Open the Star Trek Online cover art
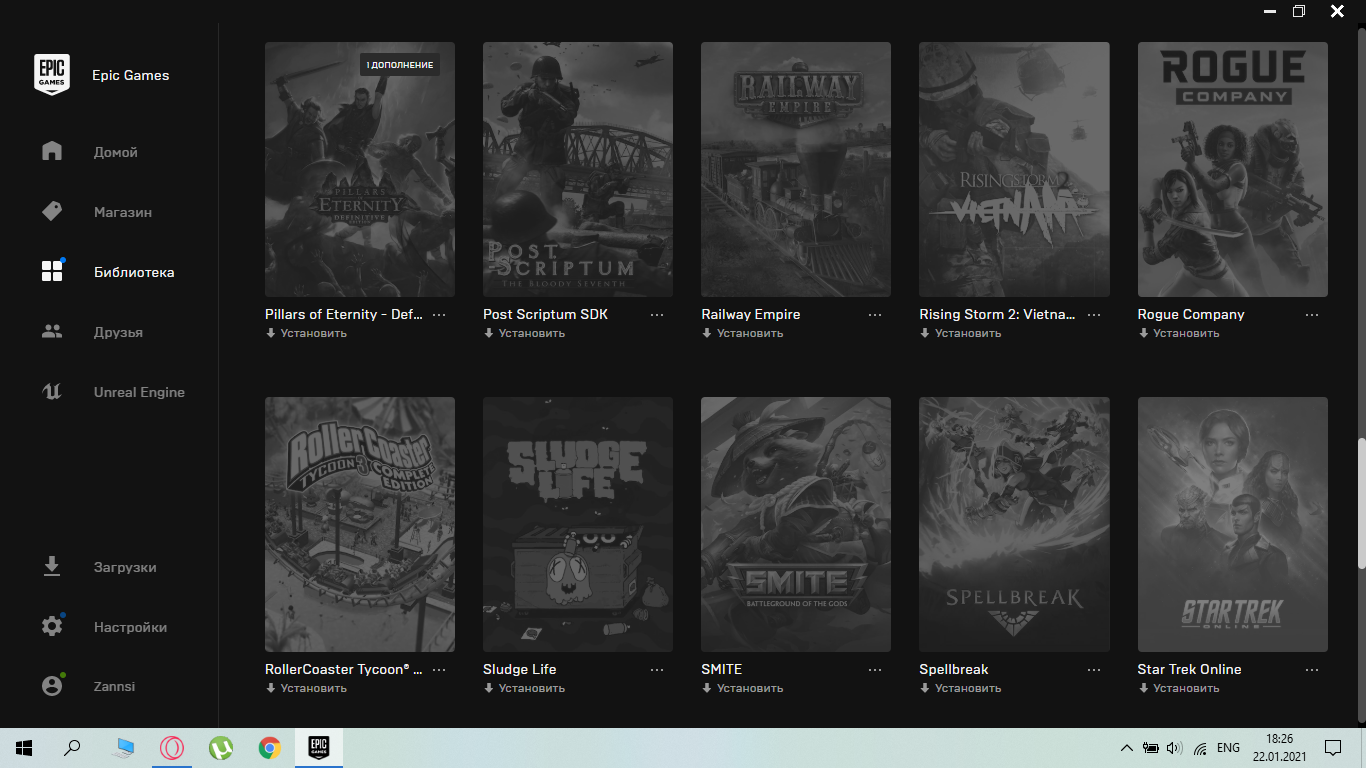 (1233, 524)
